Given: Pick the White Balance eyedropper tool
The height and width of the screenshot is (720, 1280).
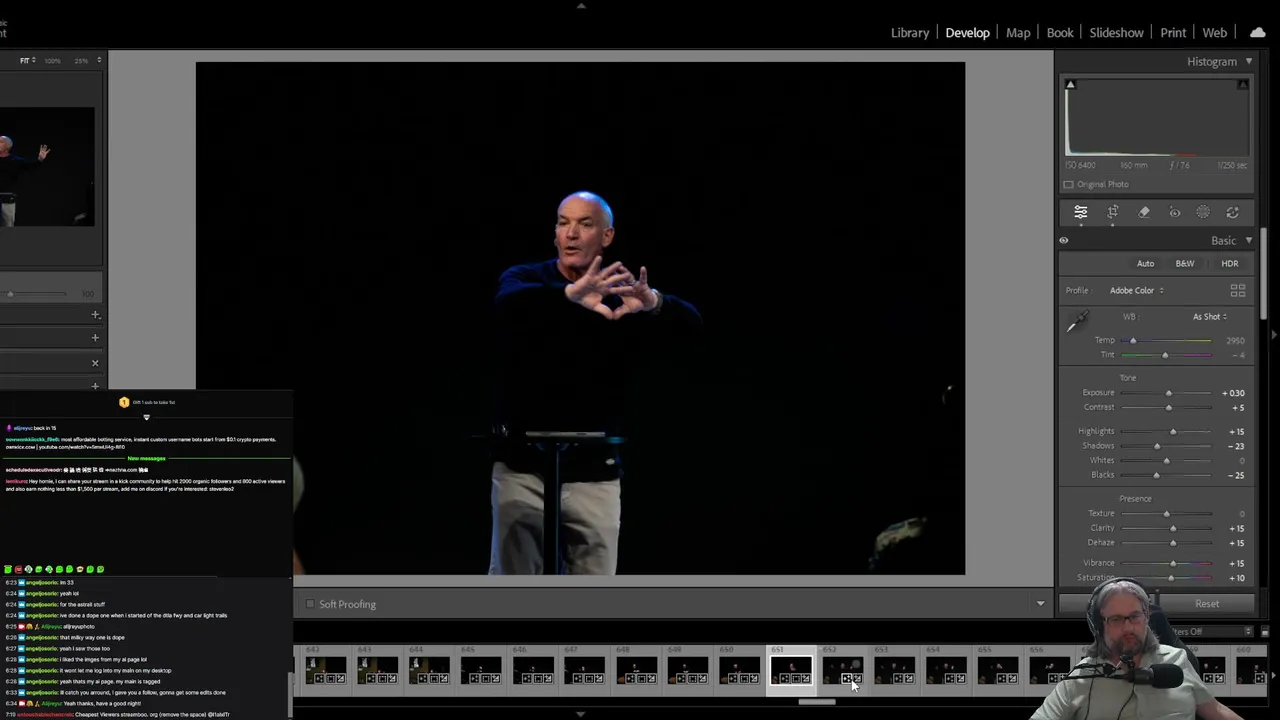Looking at the screenshot, I should coord(1076,322).
